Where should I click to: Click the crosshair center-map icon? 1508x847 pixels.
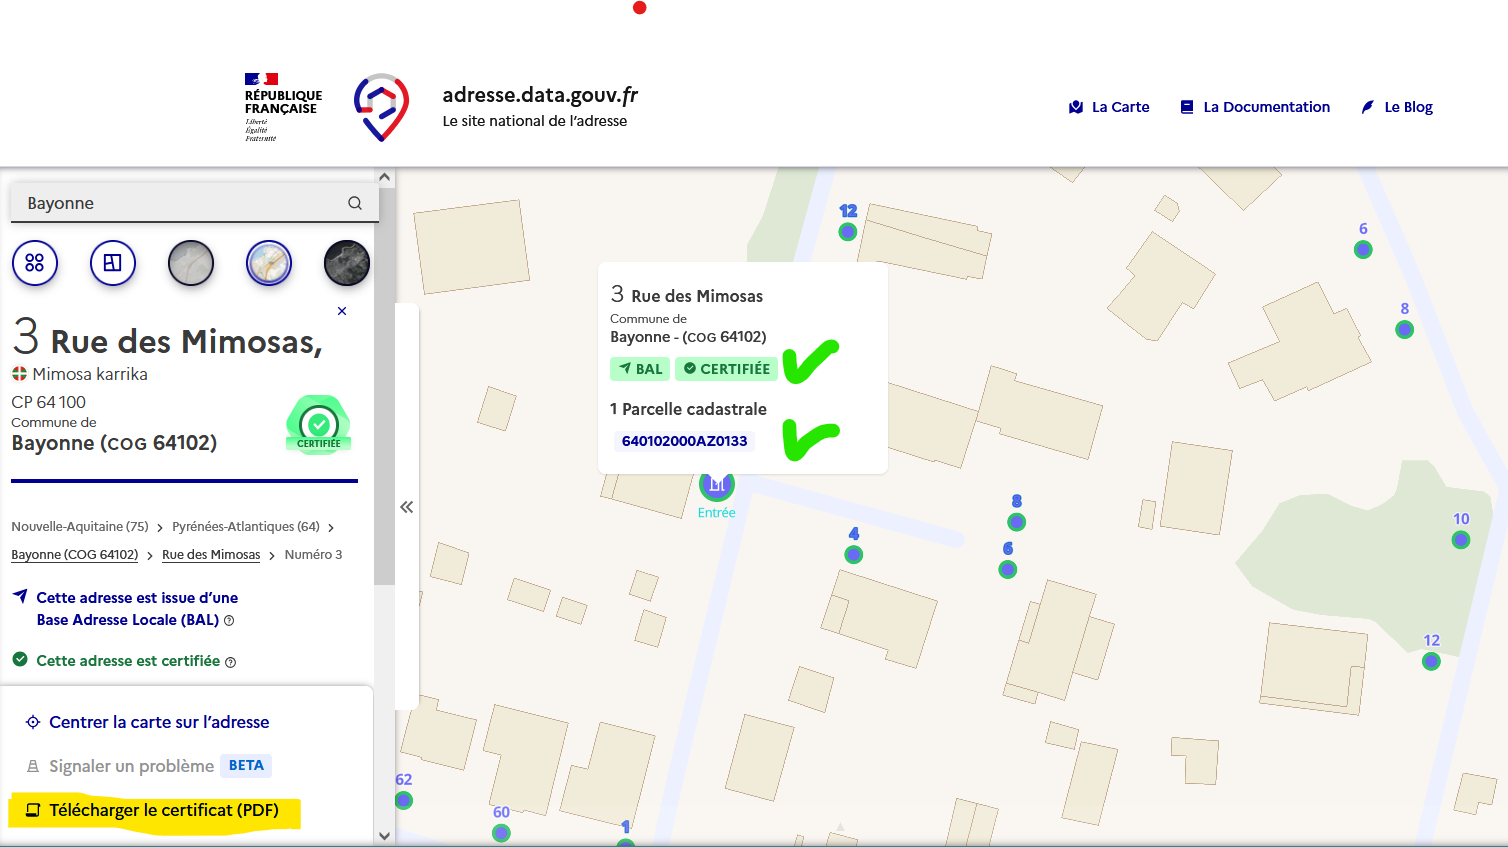click(33, 722)
